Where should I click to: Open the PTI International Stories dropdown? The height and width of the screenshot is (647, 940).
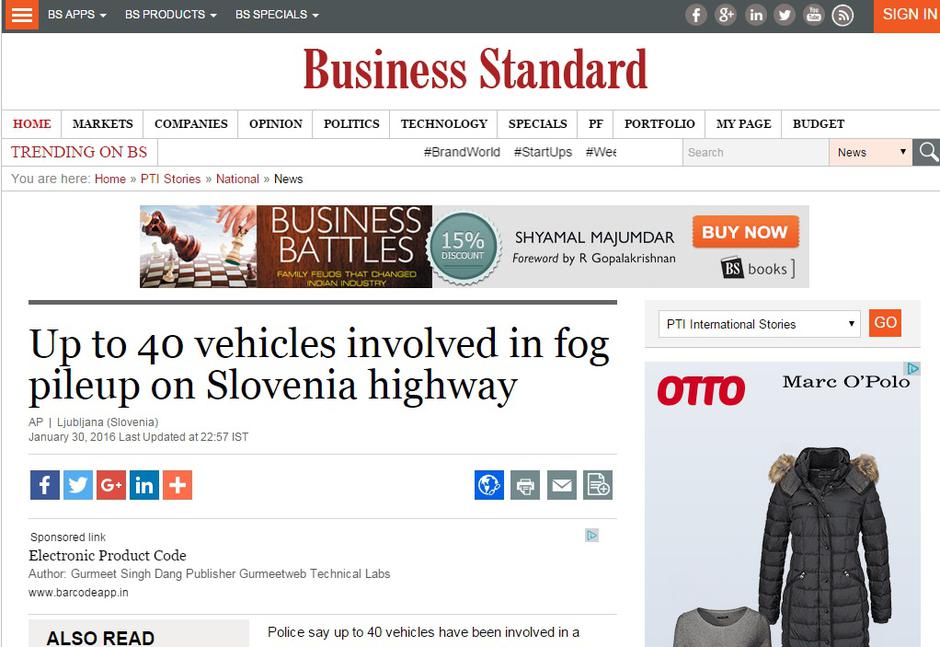[758, 323]
